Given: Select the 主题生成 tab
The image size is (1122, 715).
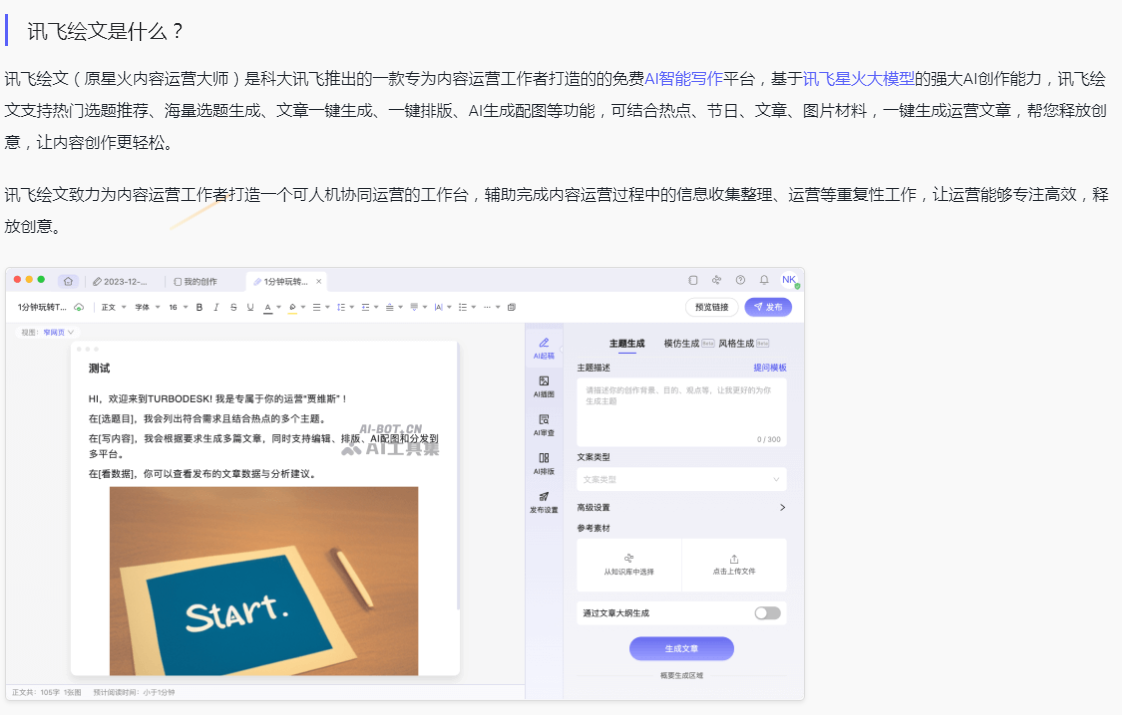Looking at the screenshot, I should point(627,344).
